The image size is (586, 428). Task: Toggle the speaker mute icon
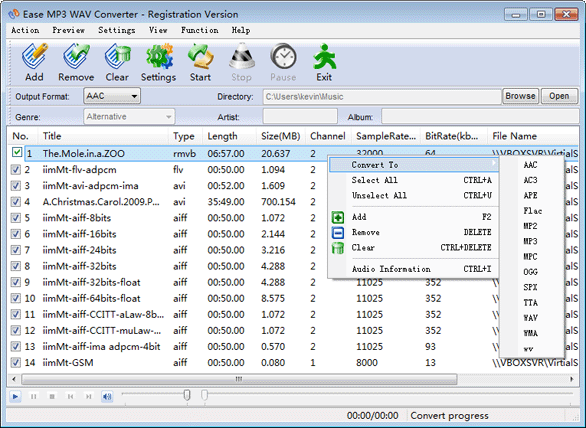(107, 396)
